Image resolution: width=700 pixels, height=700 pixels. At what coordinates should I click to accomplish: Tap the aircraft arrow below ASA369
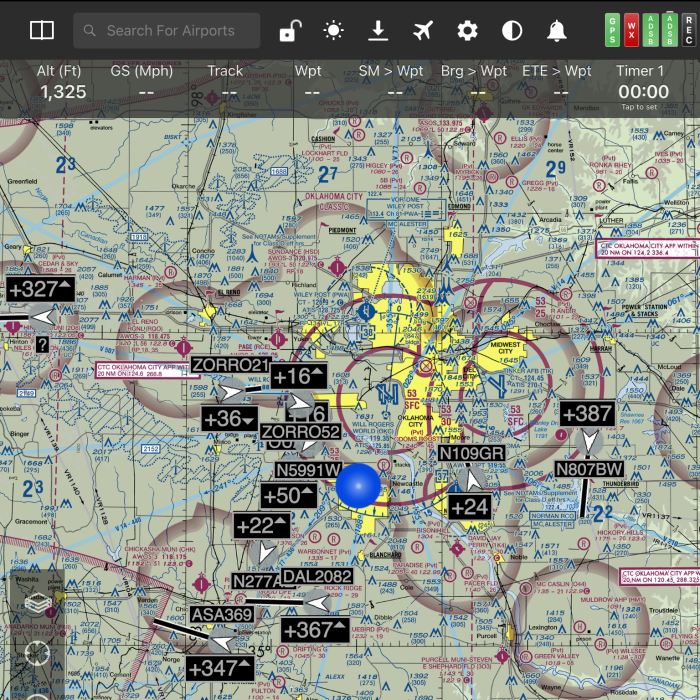[x=223, y=641]
